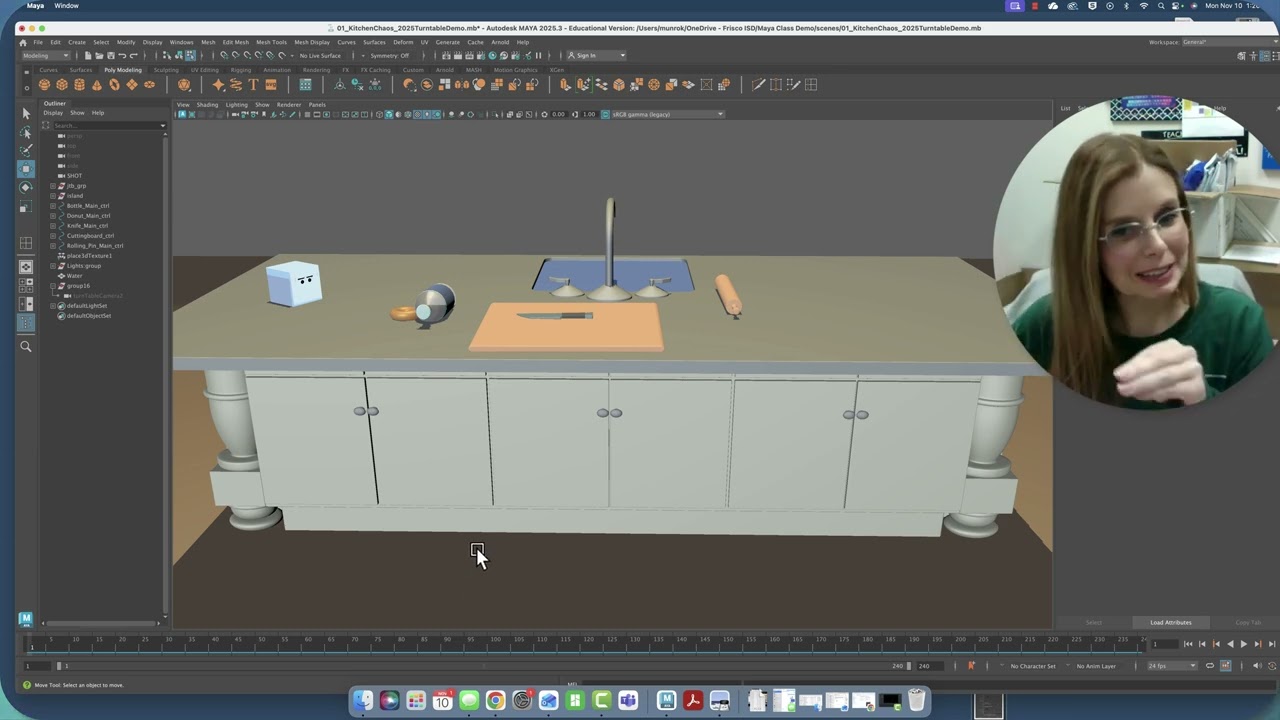Viewport: 1280px width, 720px height.
Task: Open the sRGB gamma (legacy) view transform dropdown
Action: (667, 114)
